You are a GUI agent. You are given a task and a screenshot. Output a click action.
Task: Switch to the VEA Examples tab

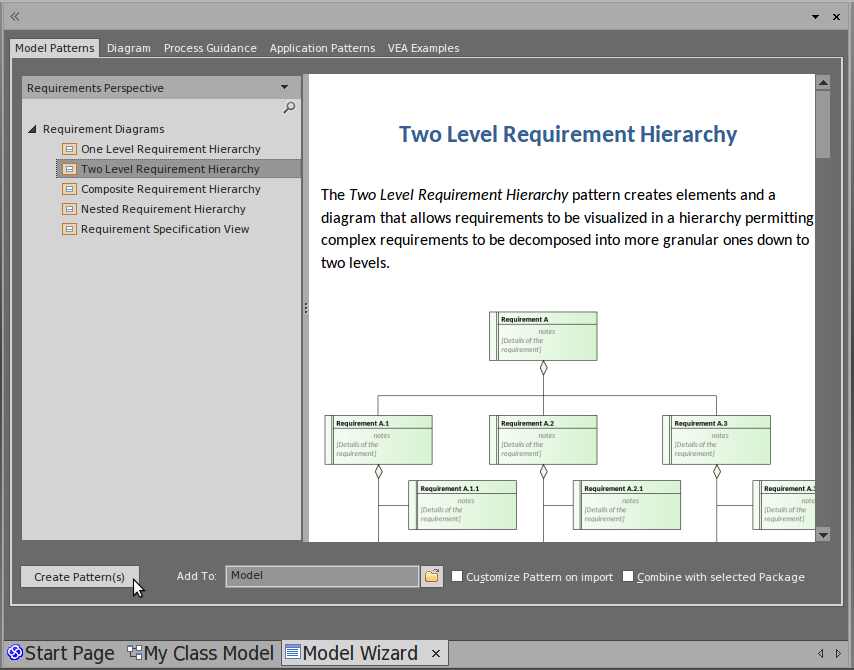click(x=423, y=48)
